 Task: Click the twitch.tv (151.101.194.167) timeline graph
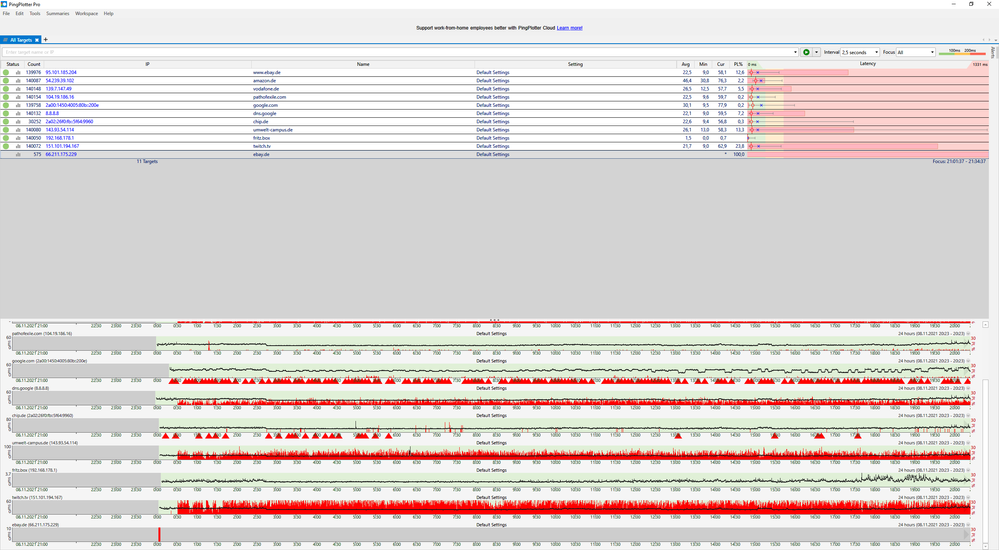click(491, 507)
